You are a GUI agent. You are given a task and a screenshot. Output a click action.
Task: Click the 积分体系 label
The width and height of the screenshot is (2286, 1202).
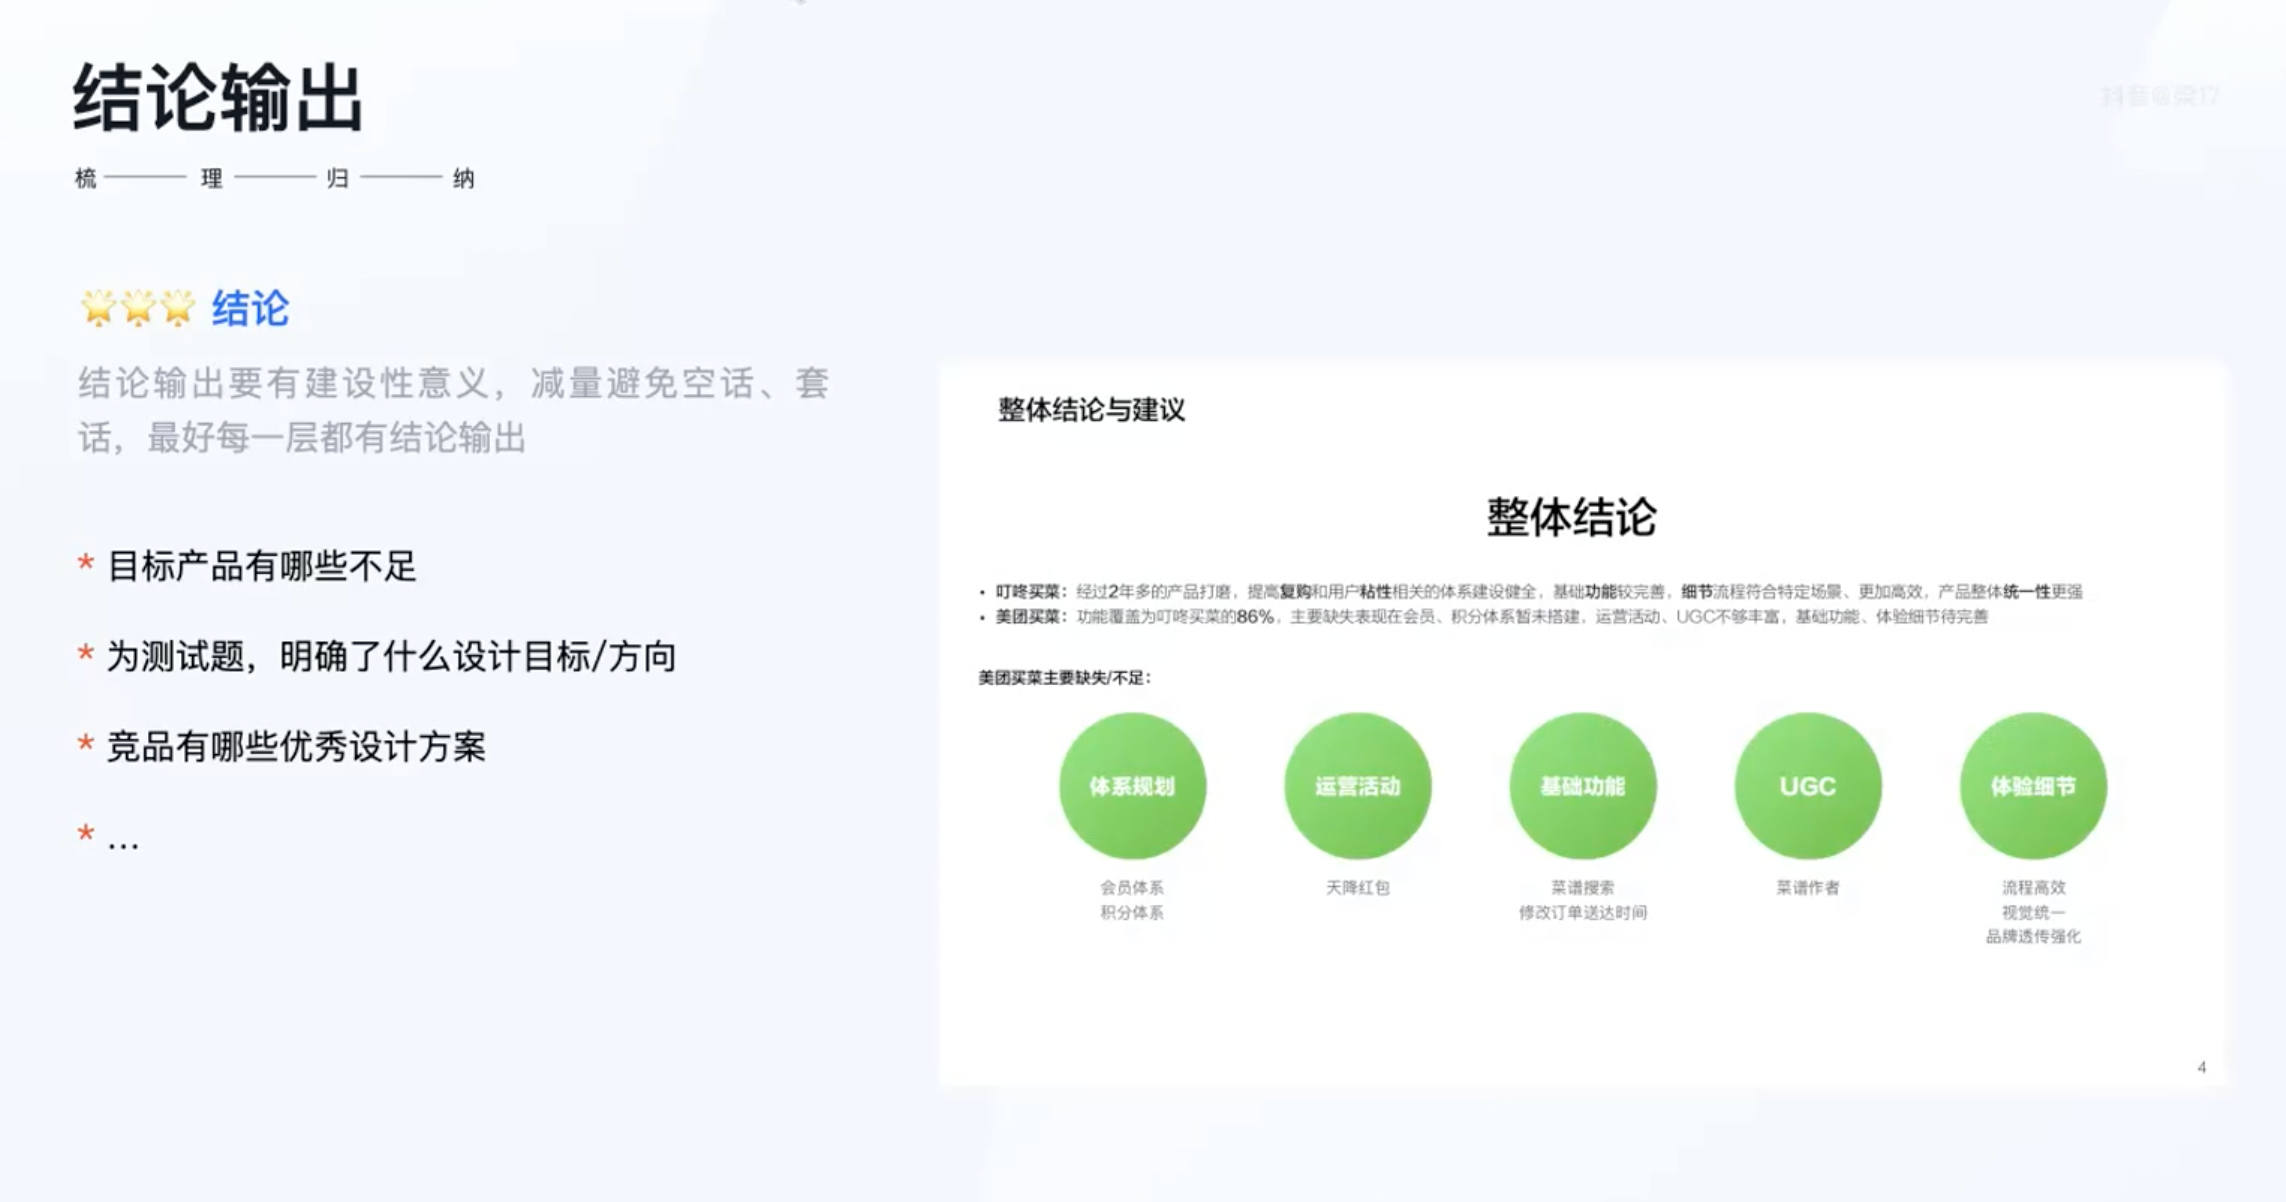coord(1132,912)
